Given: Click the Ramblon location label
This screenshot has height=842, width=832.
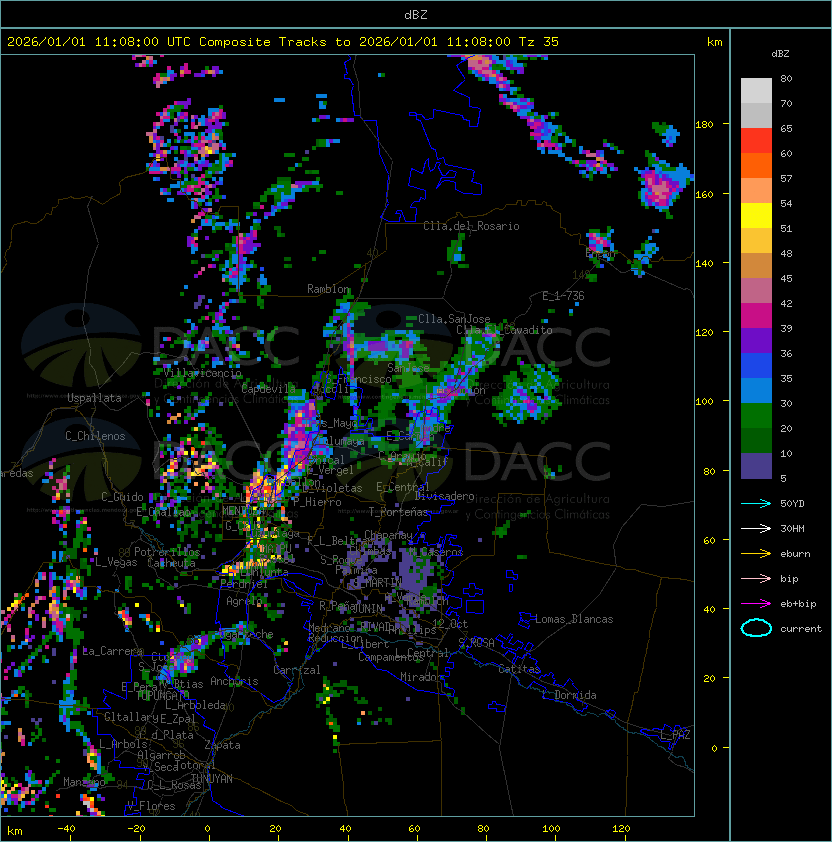Looking at the screenshot, I should 328,289.
